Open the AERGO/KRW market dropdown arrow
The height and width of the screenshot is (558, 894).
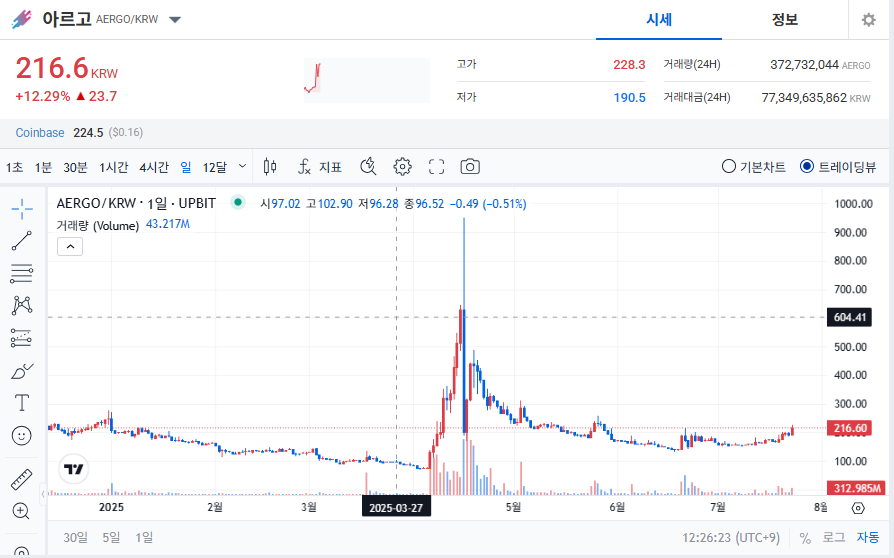coord(175,20)
